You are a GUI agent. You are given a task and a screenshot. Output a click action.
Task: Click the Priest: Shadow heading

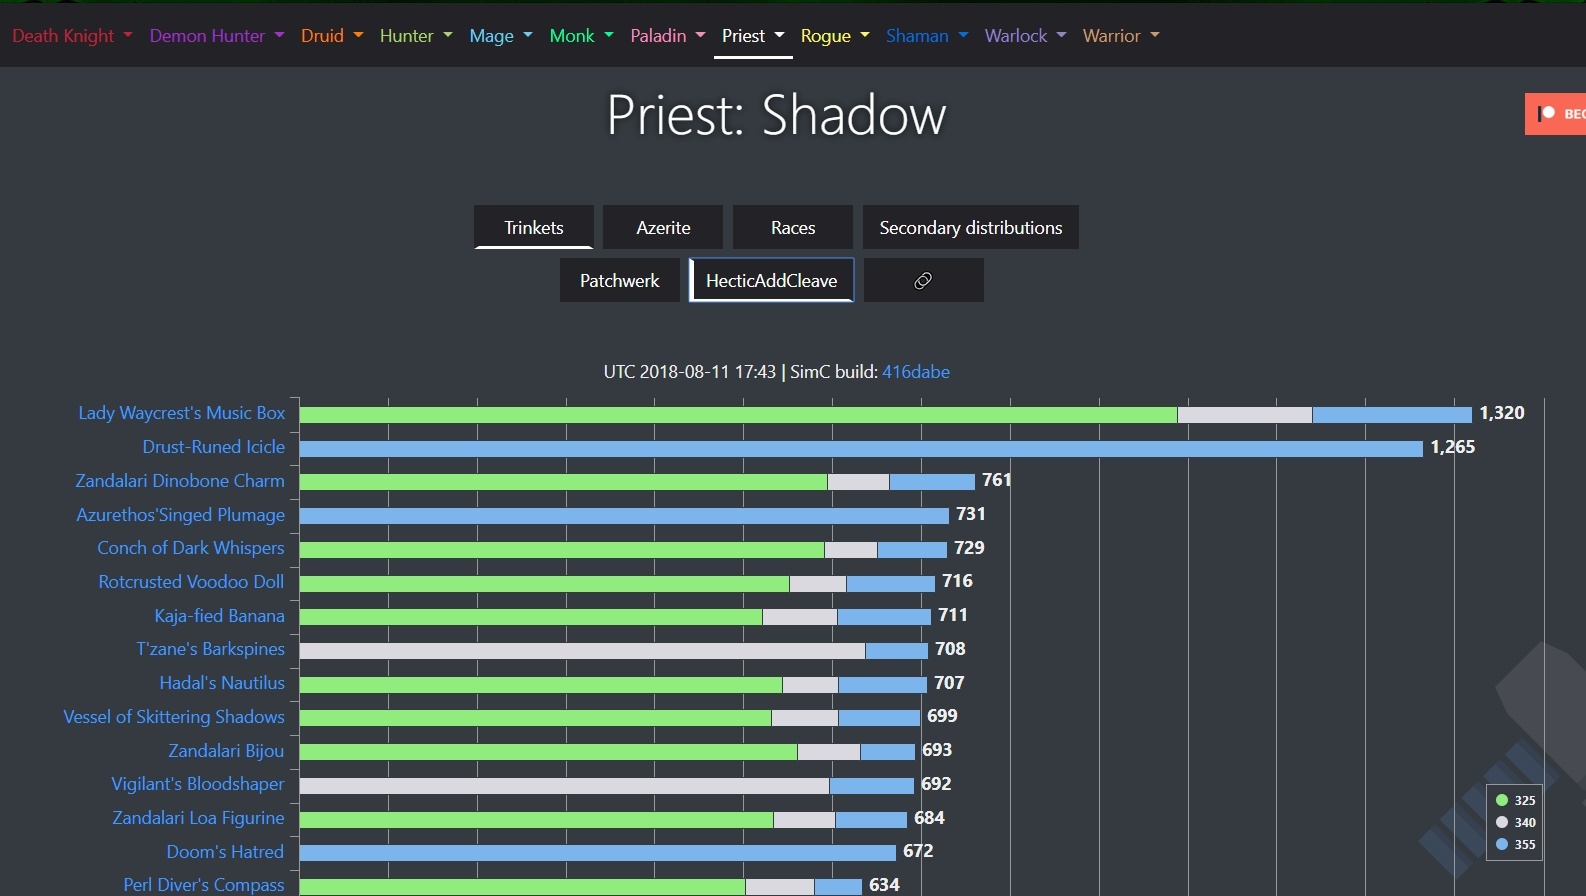point(776,115)
